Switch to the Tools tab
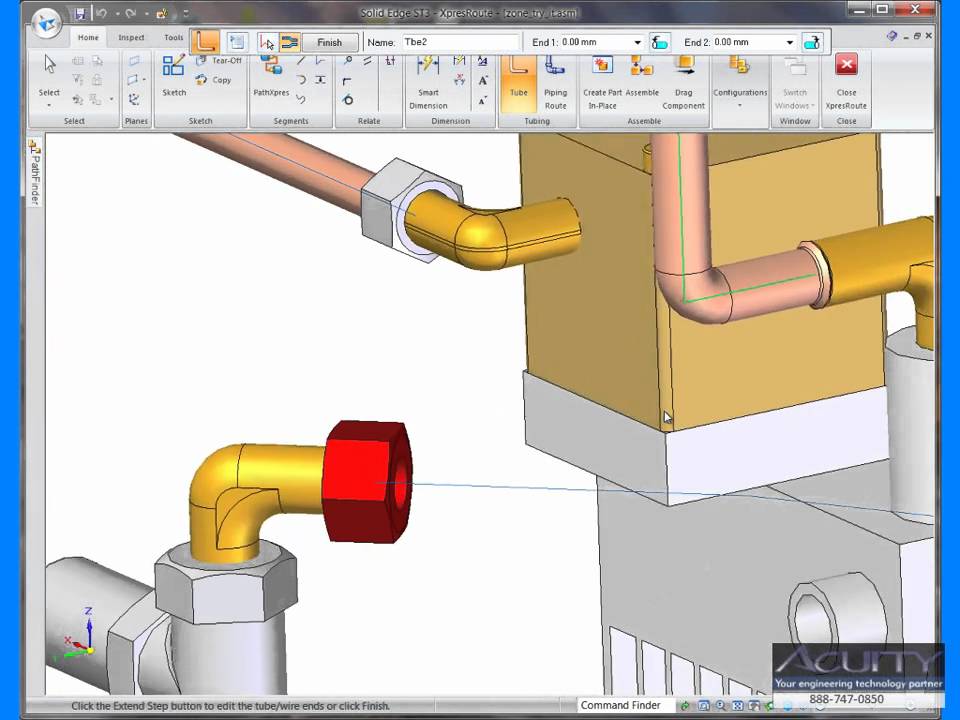 (173, 37)
